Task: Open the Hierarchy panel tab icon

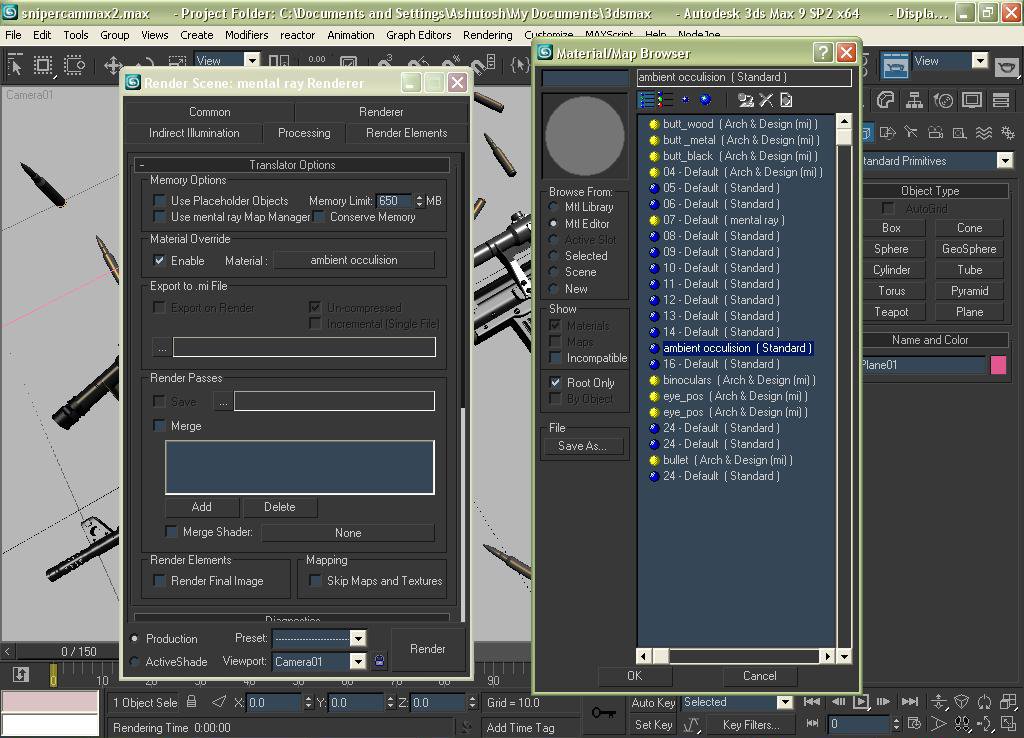Action: coord(914,100)
